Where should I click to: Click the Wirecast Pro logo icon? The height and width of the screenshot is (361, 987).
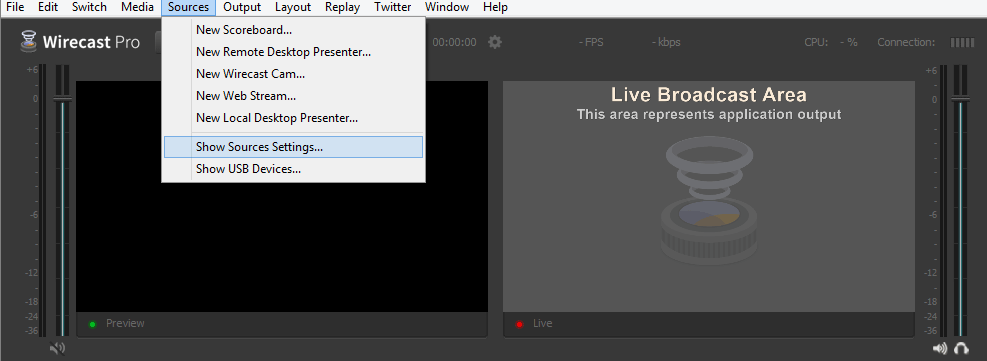tap(28, 41)
